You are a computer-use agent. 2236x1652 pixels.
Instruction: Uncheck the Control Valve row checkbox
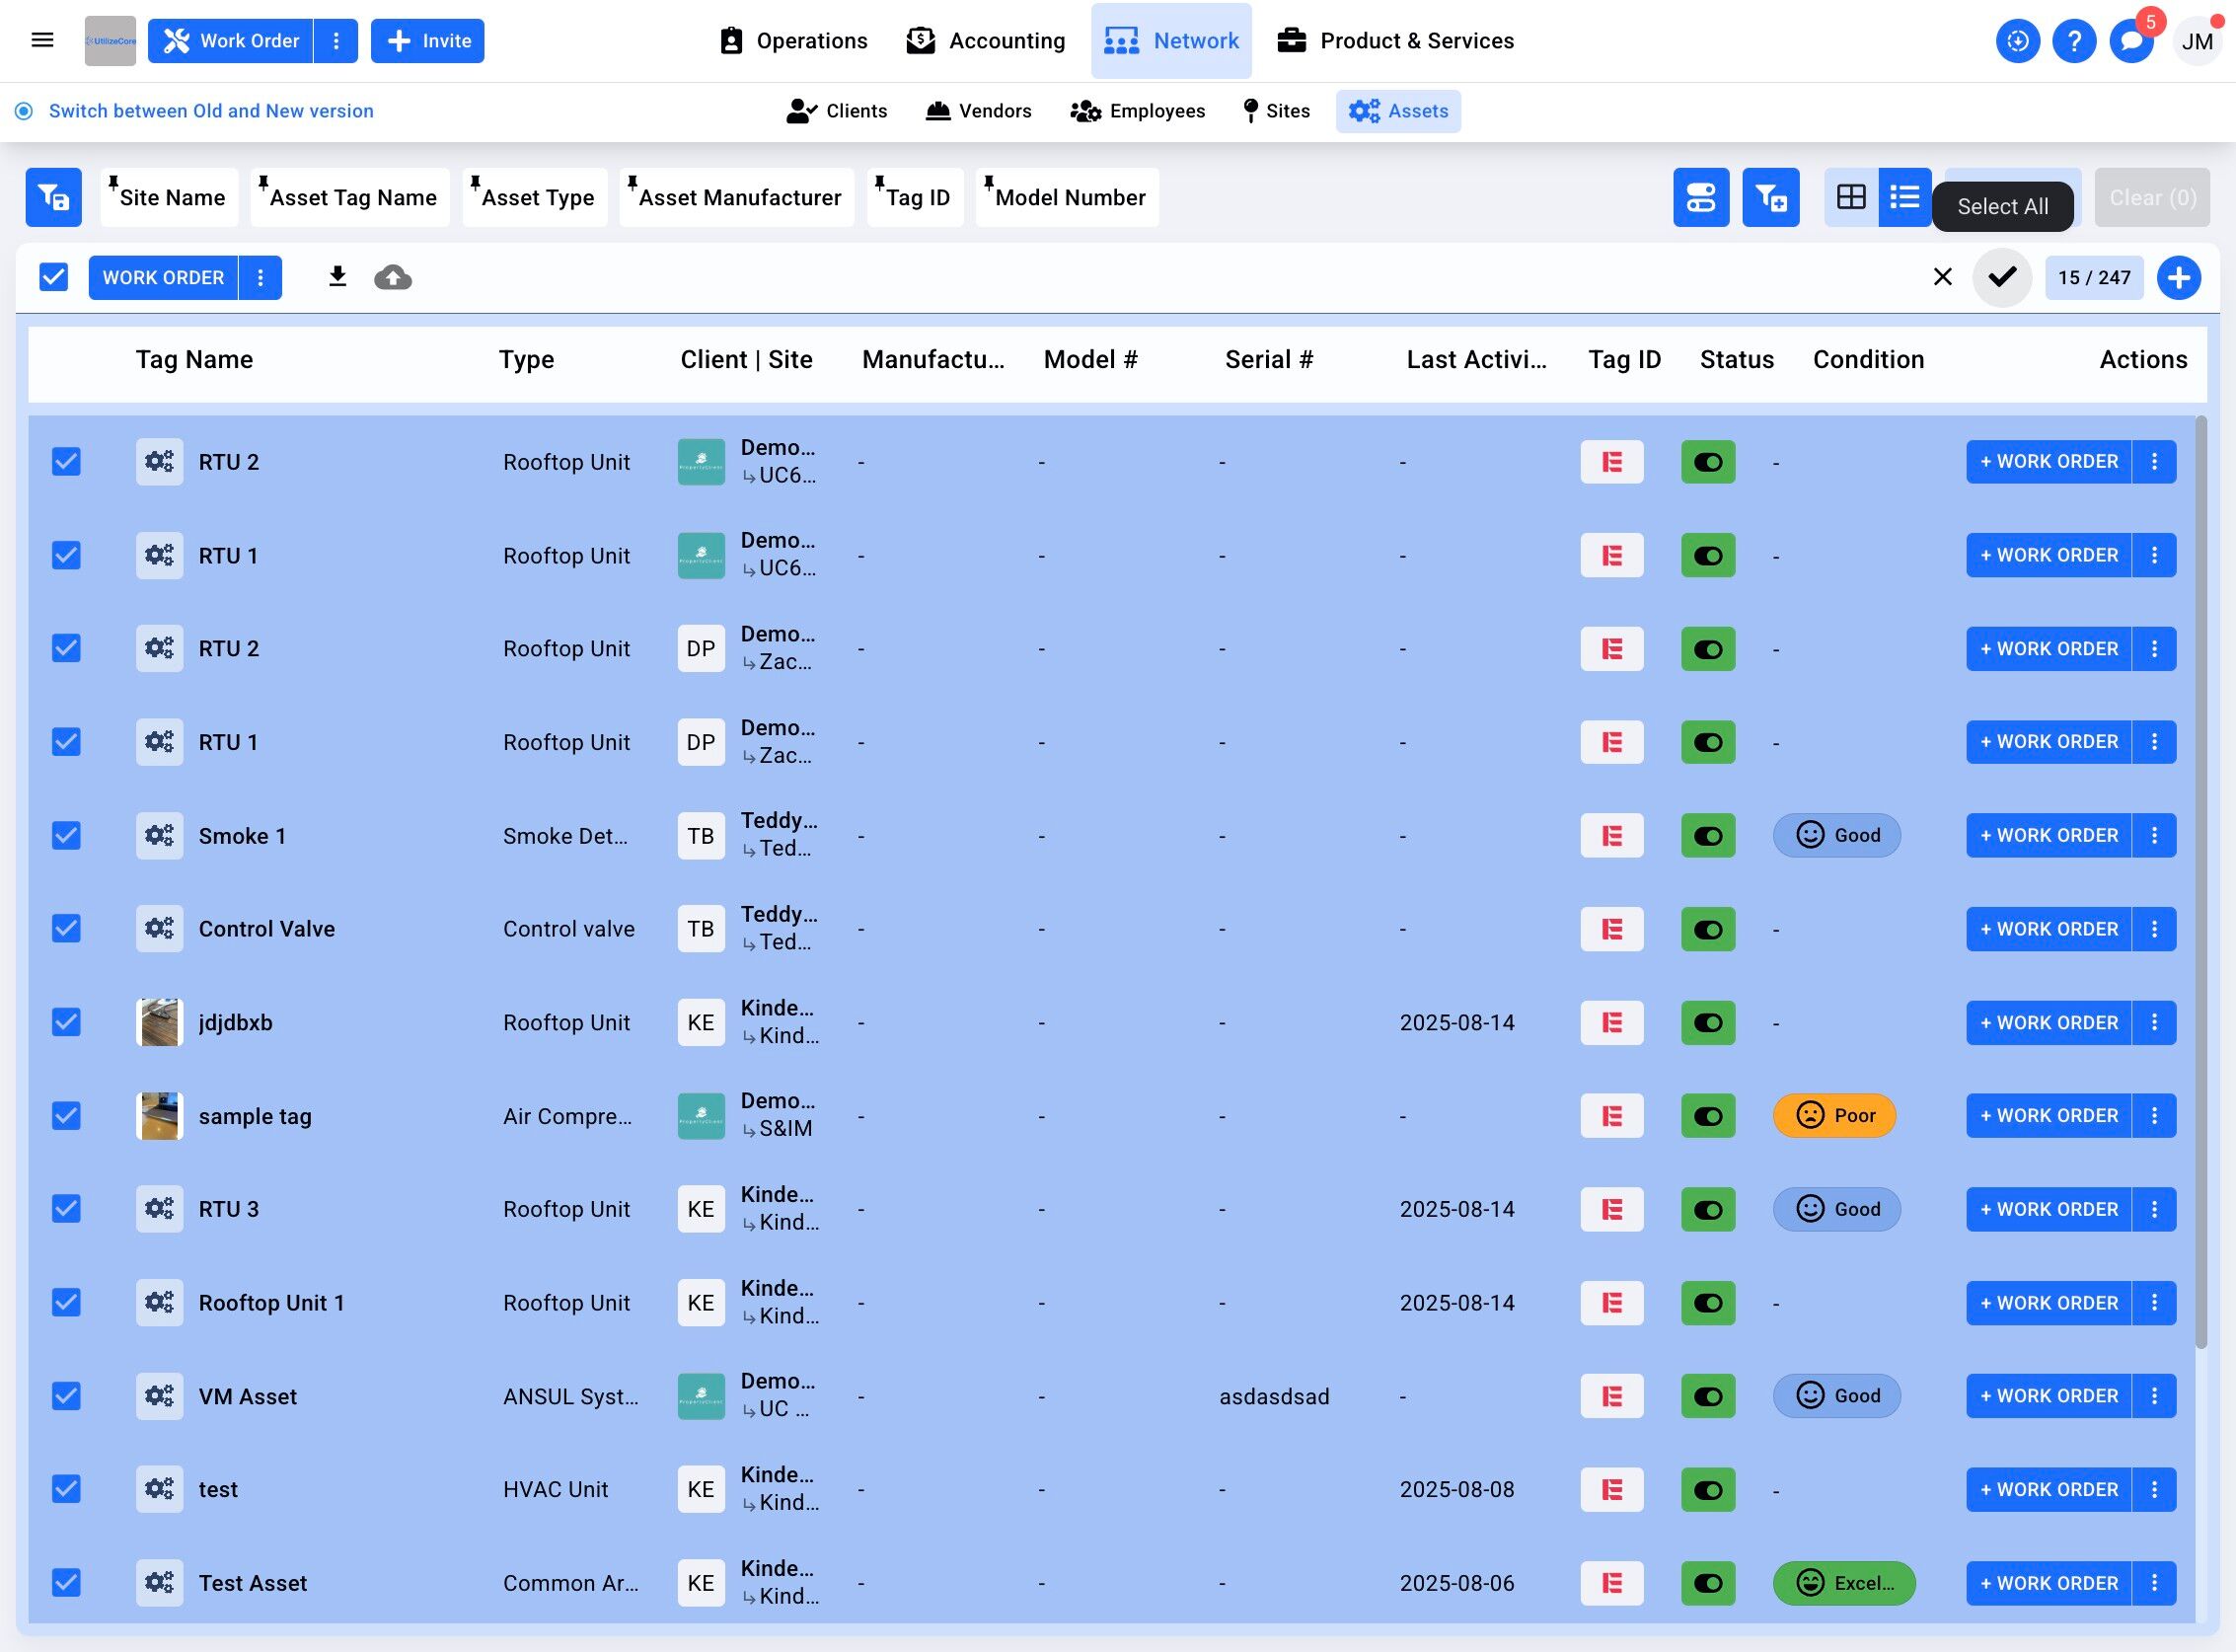click(66, 928)
